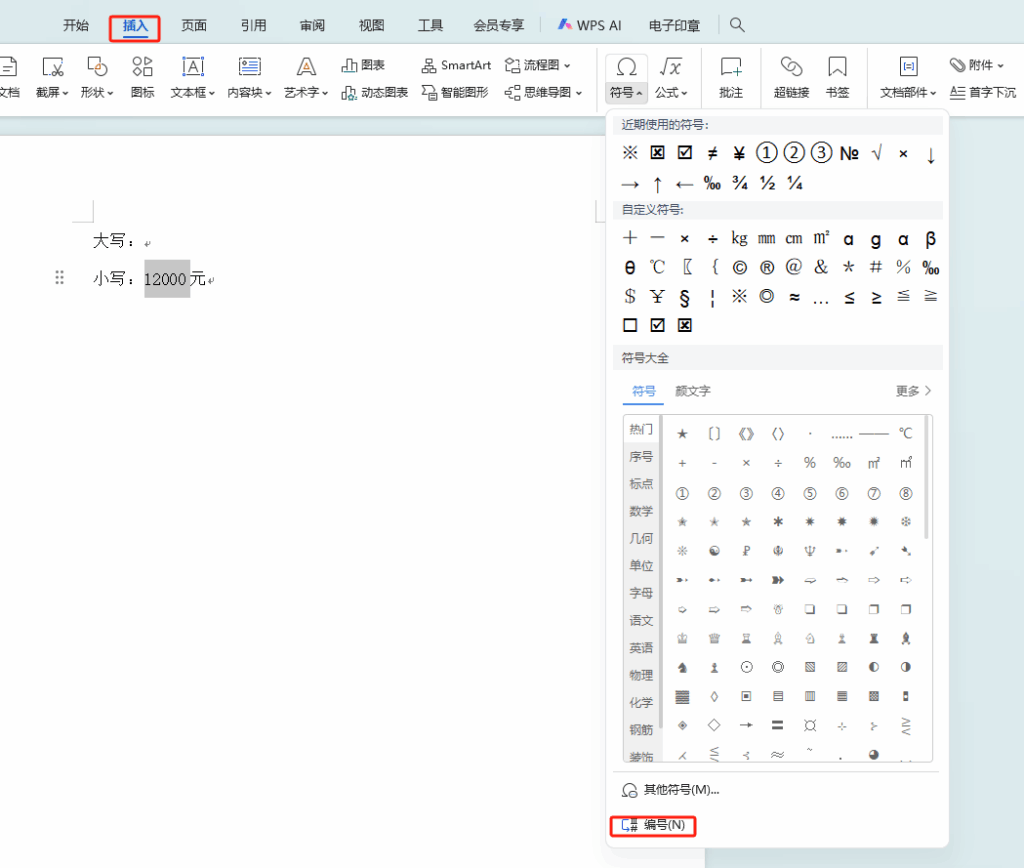Insert the star symbol from the symbol grid
The height and width of the screenshot is (868, 1024).
[682, 433]
